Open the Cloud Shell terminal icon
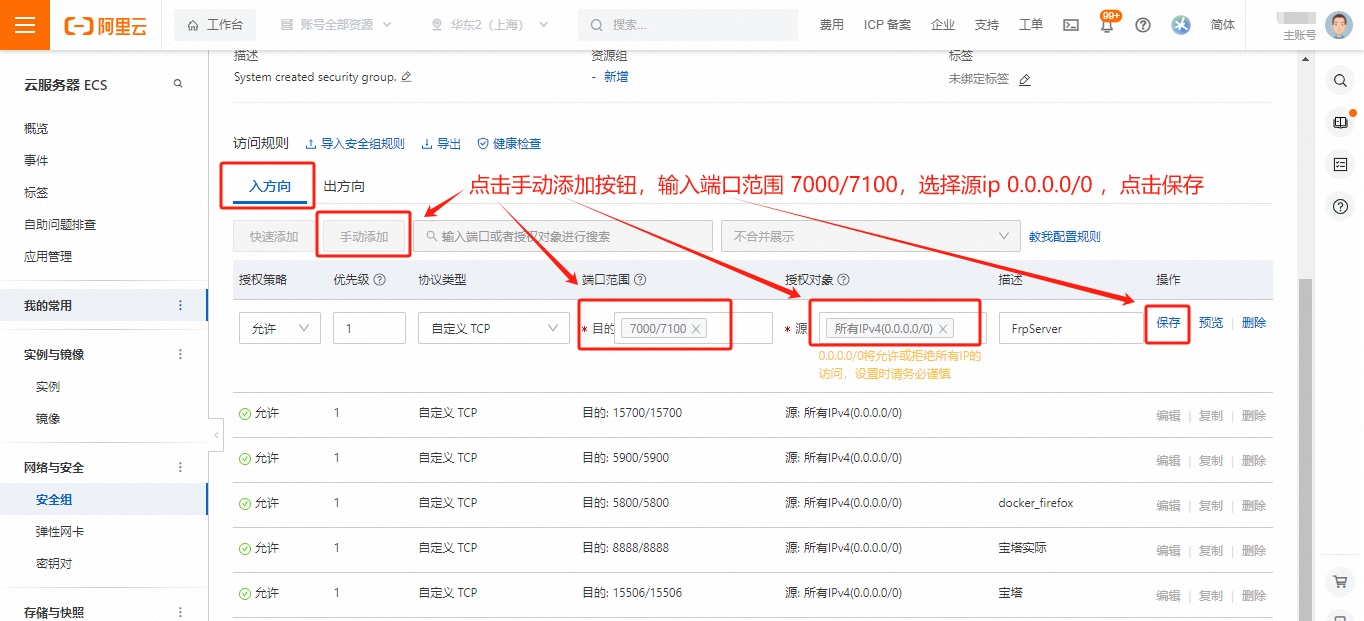This screenshot has width=1364, height=621. coord(1070,24)
